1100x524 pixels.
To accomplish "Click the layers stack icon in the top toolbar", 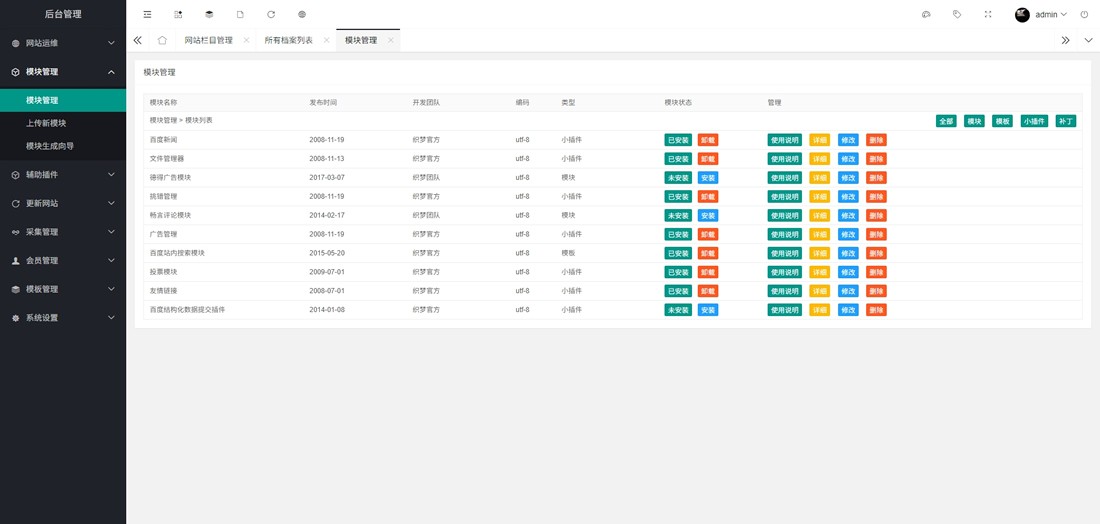I will pyautogui.click(x=209, y=15).
